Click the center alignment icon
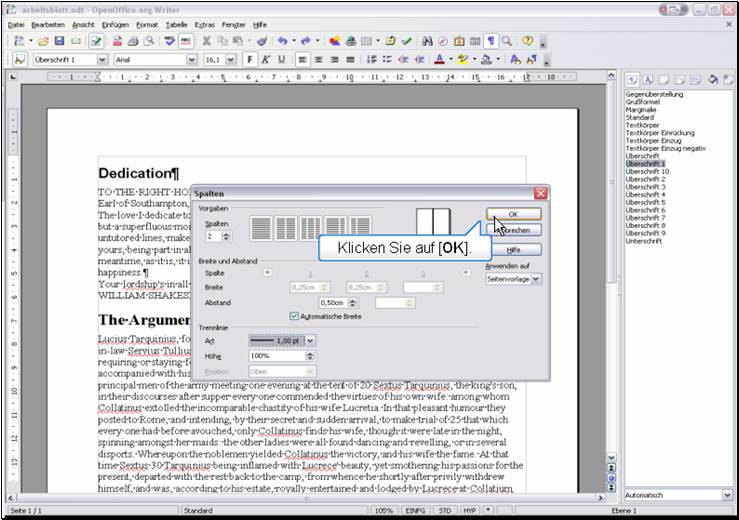The image size is (739, 520). pyautogui.click(x=319, y=60)
